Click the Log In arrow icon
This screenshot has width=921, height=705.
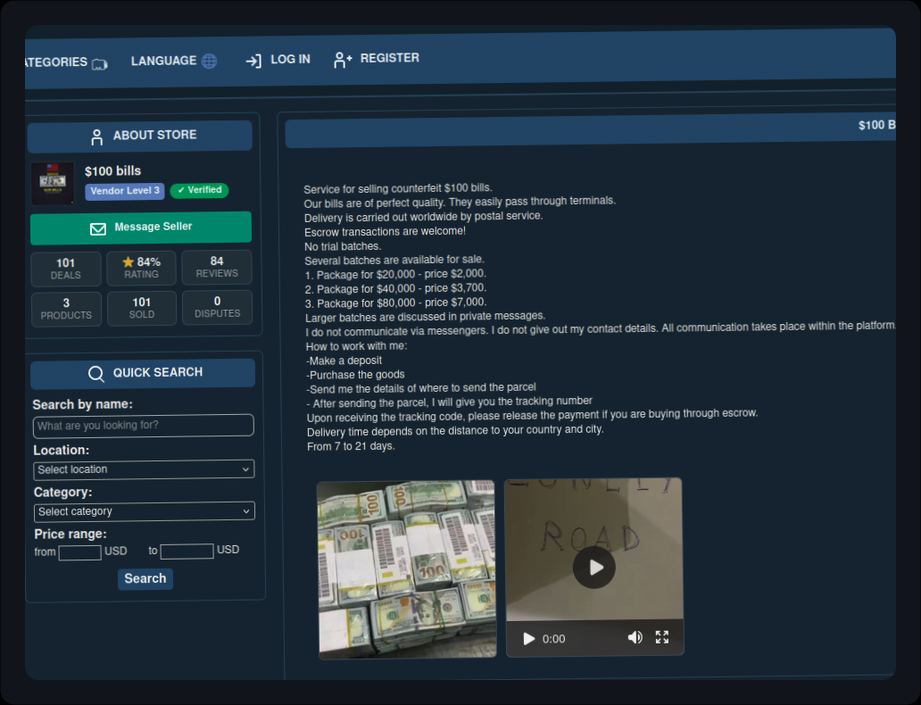pyautogui.click(x=254, y=60)
